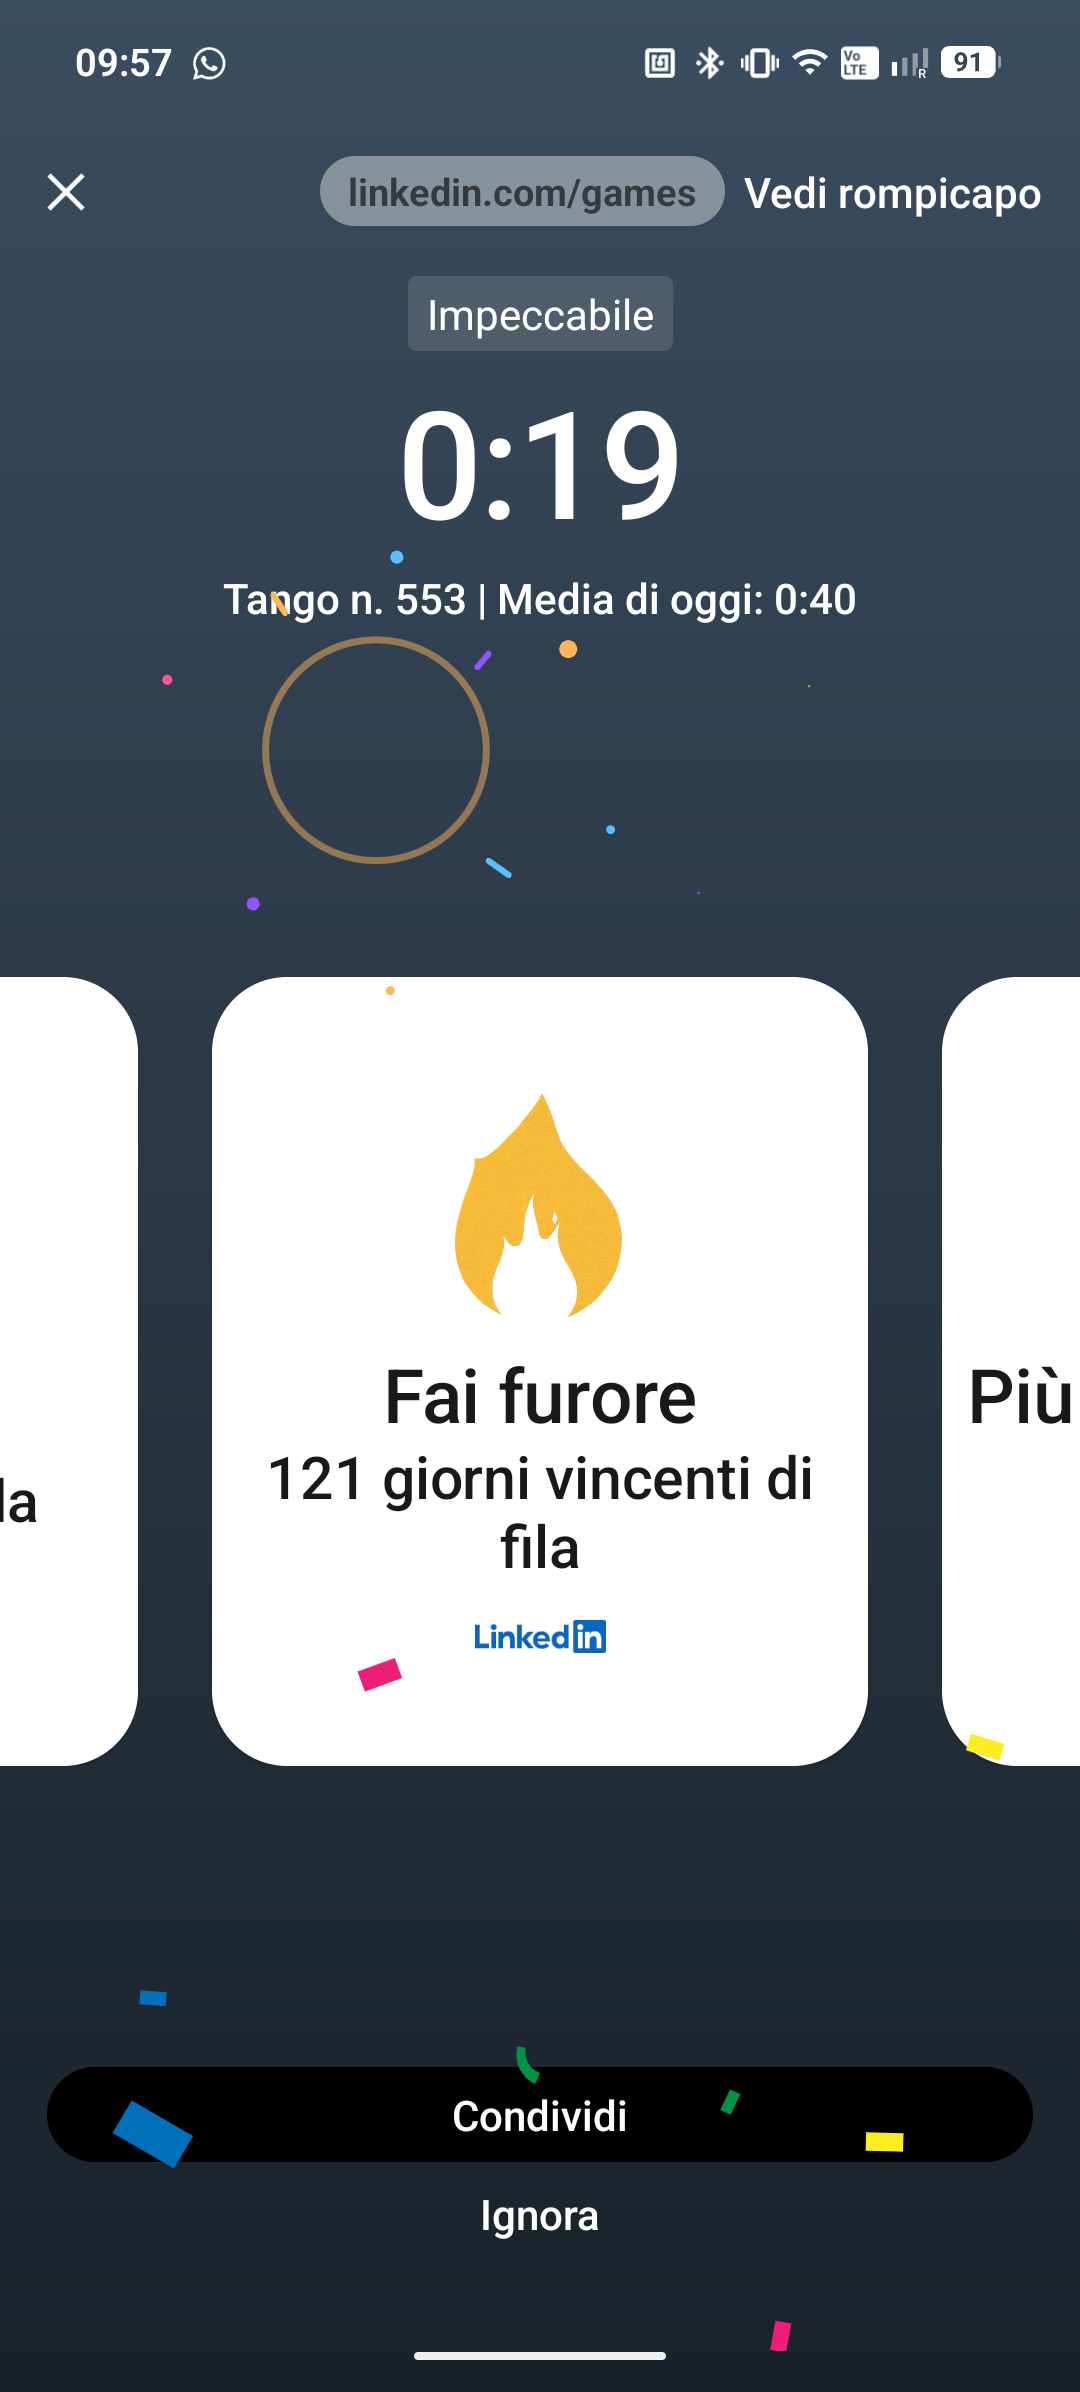Tap the vibrate mode status icon
1080x2392 pixels.
tap(760, 63)
